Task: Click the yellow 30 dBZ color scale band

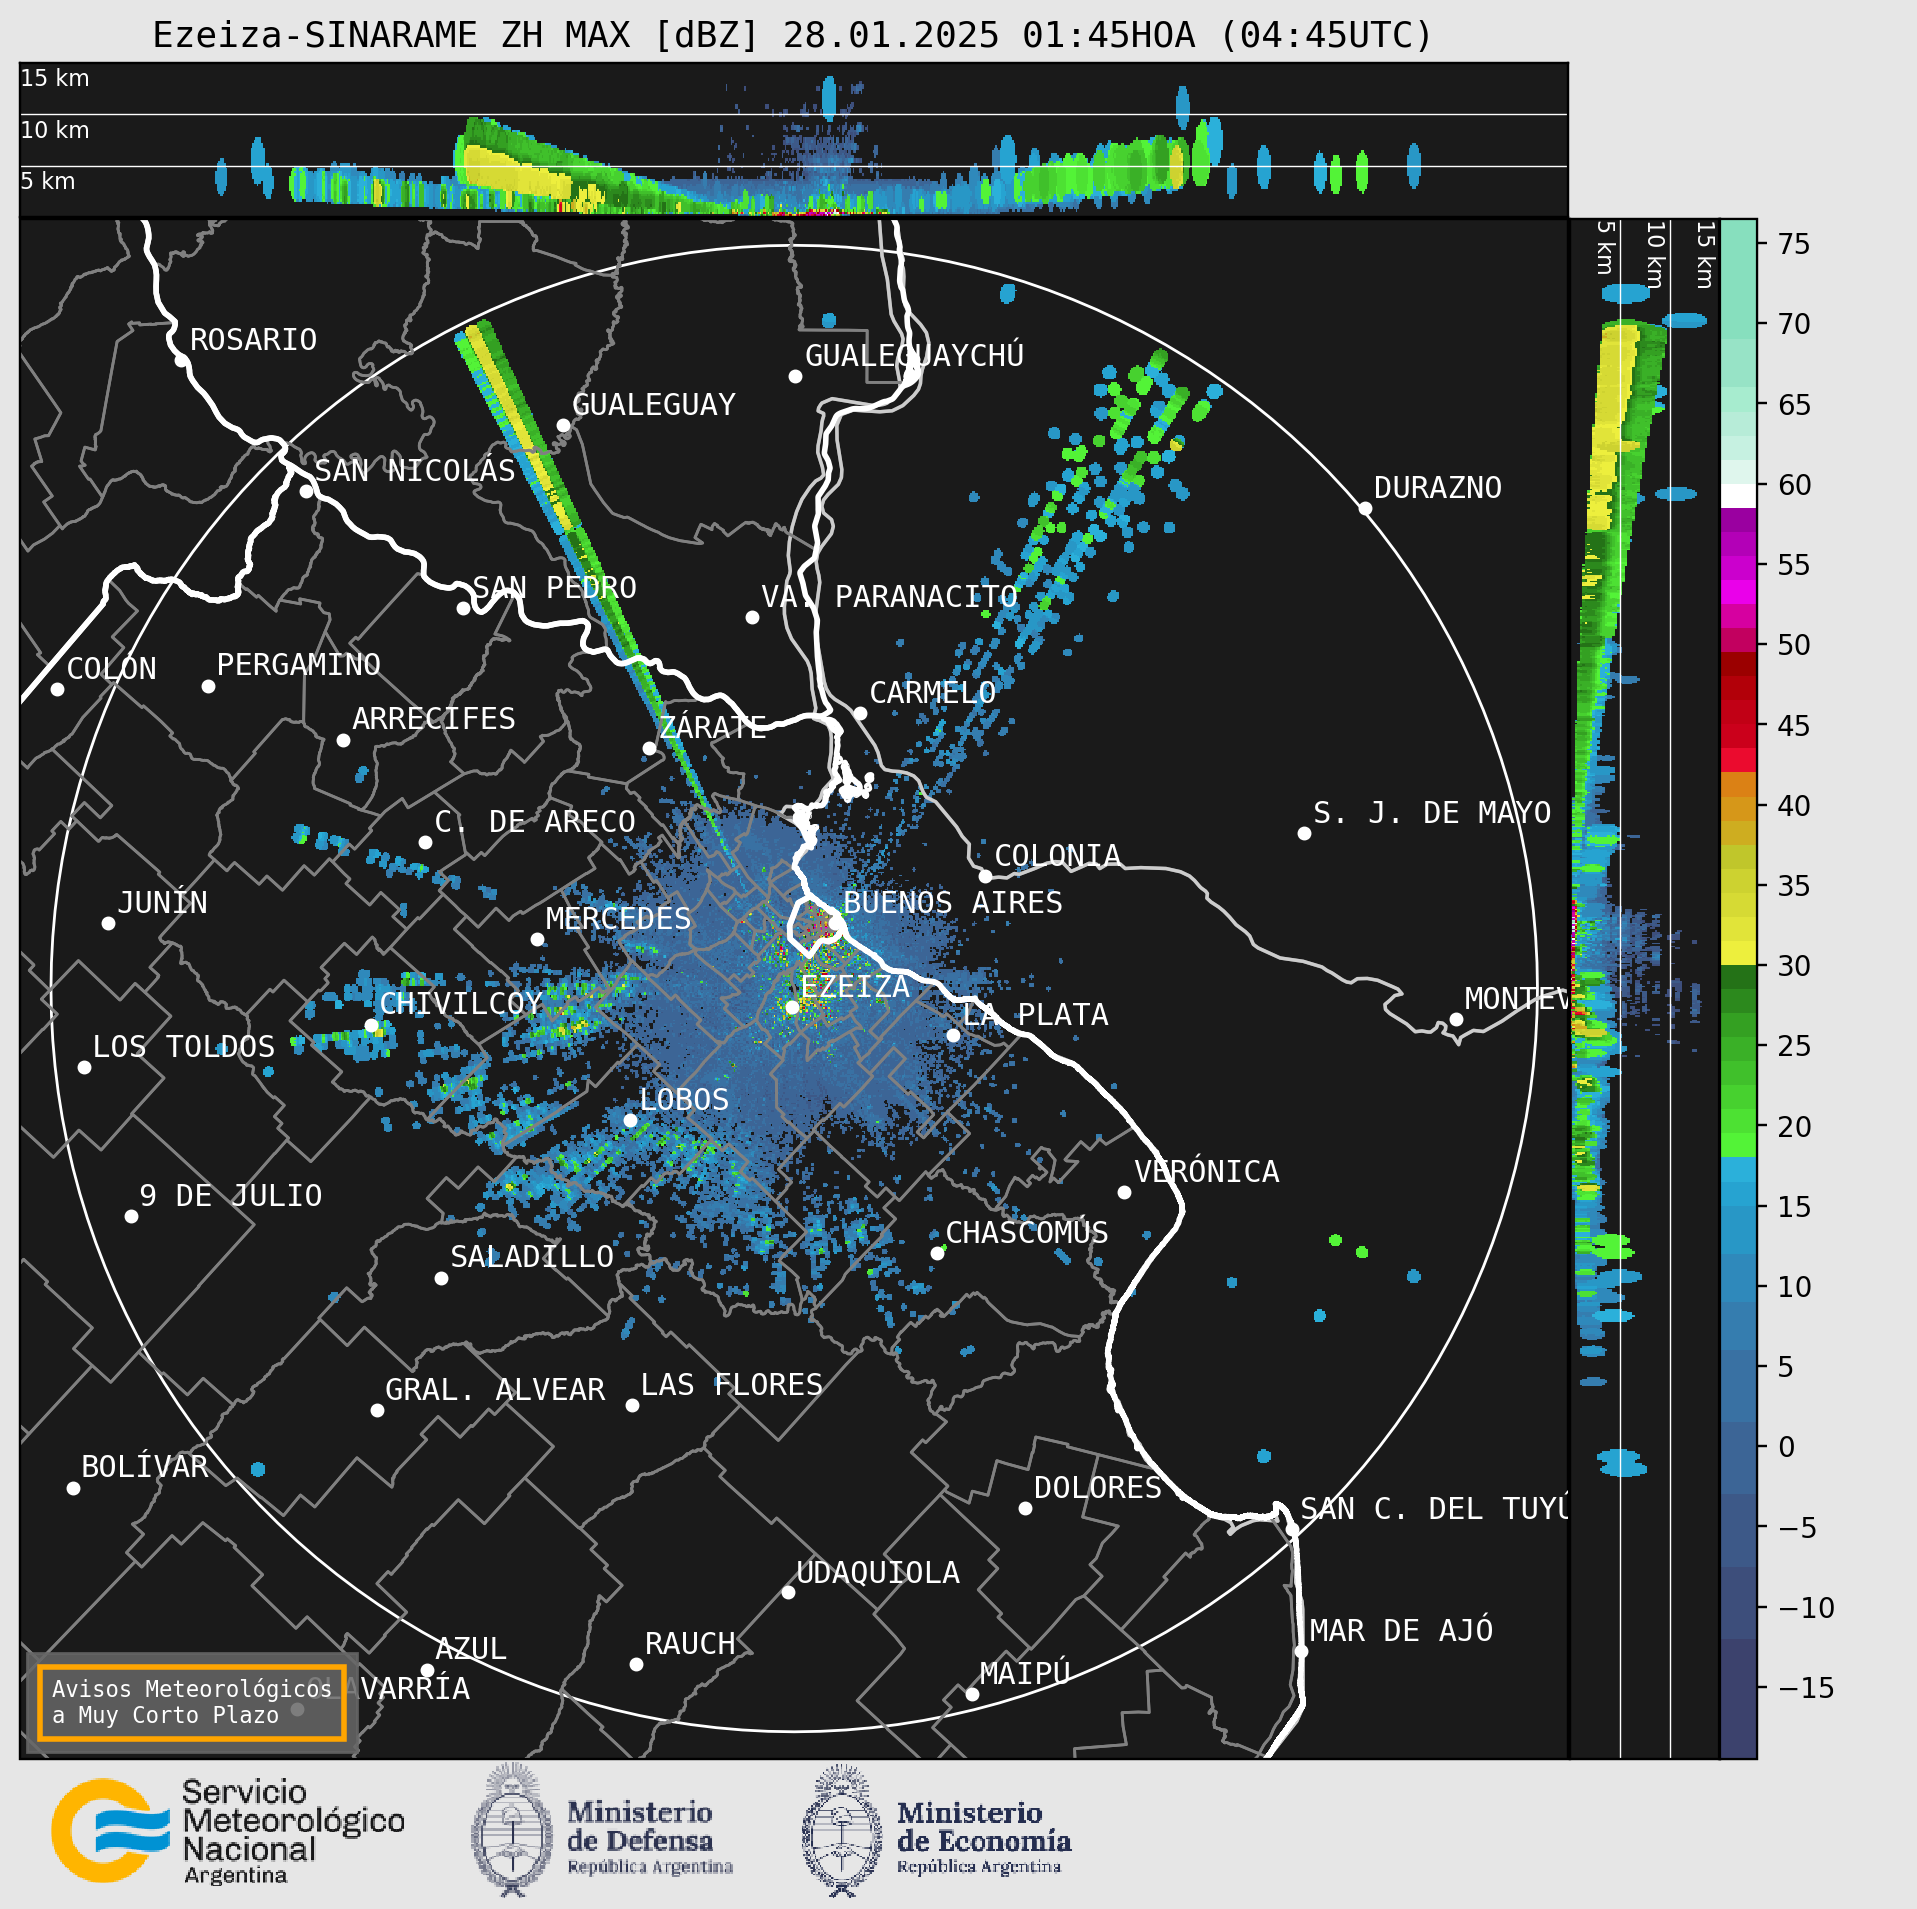Action: (x=1738, y=953)
